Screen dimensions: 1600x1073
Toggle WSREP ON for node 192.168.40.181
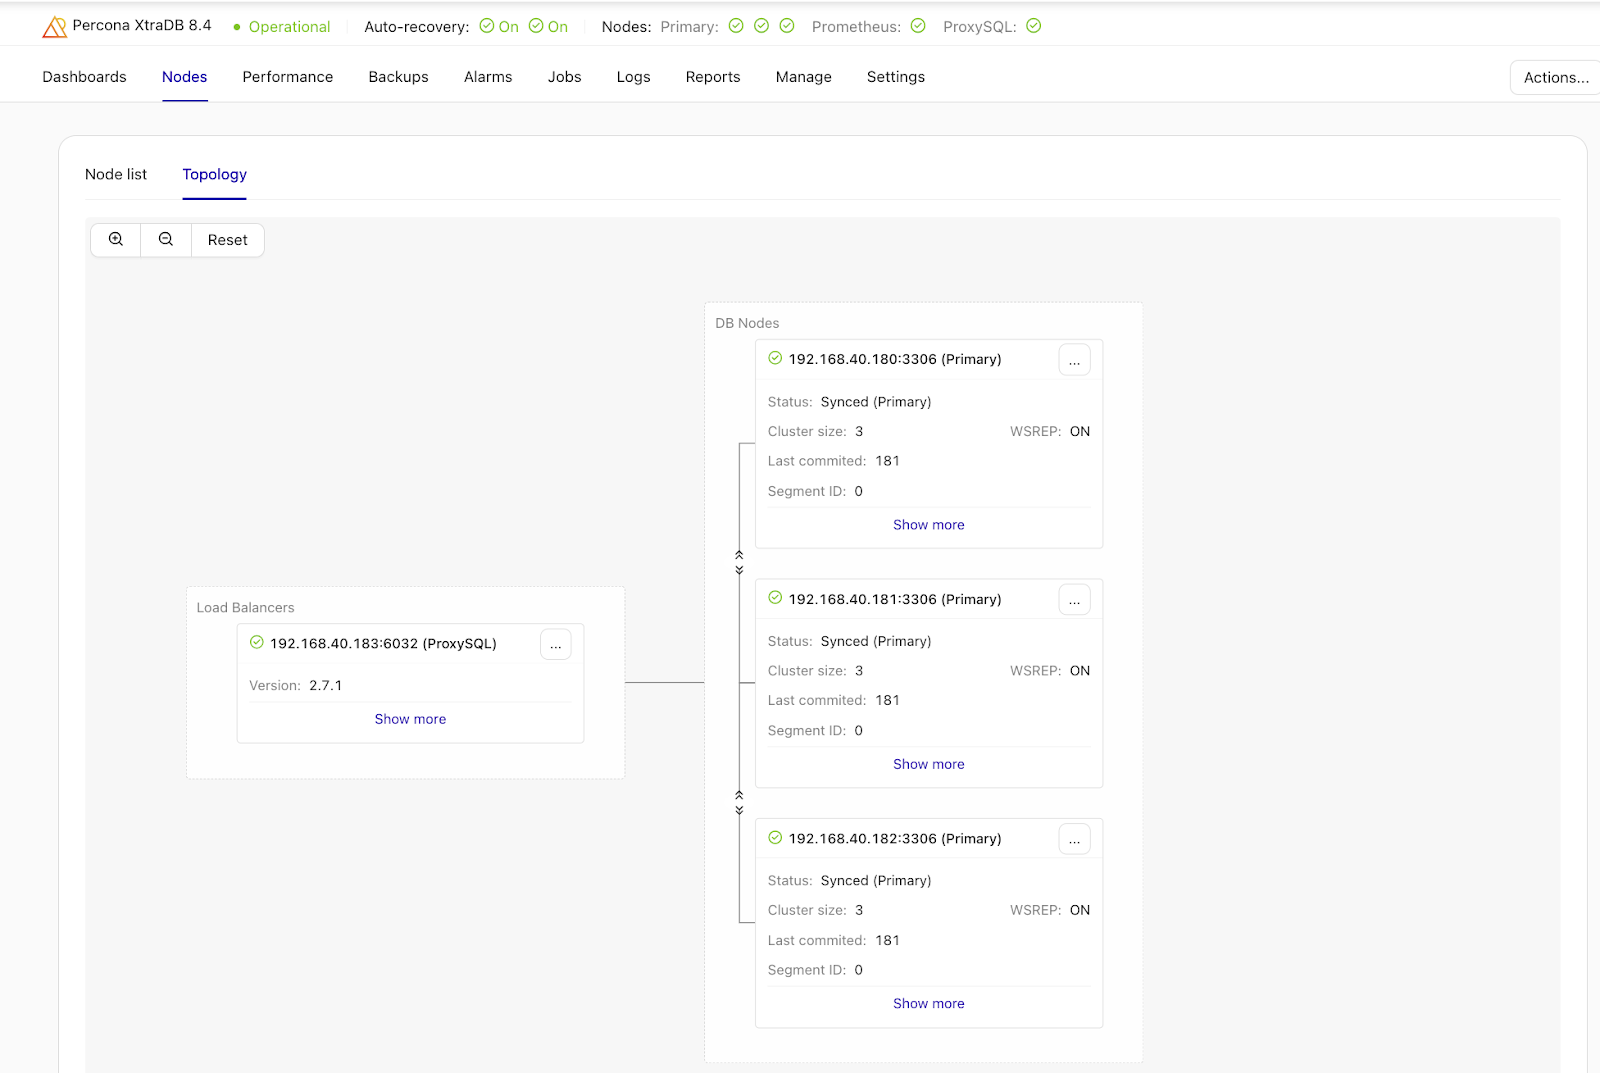coord(1080,670)
